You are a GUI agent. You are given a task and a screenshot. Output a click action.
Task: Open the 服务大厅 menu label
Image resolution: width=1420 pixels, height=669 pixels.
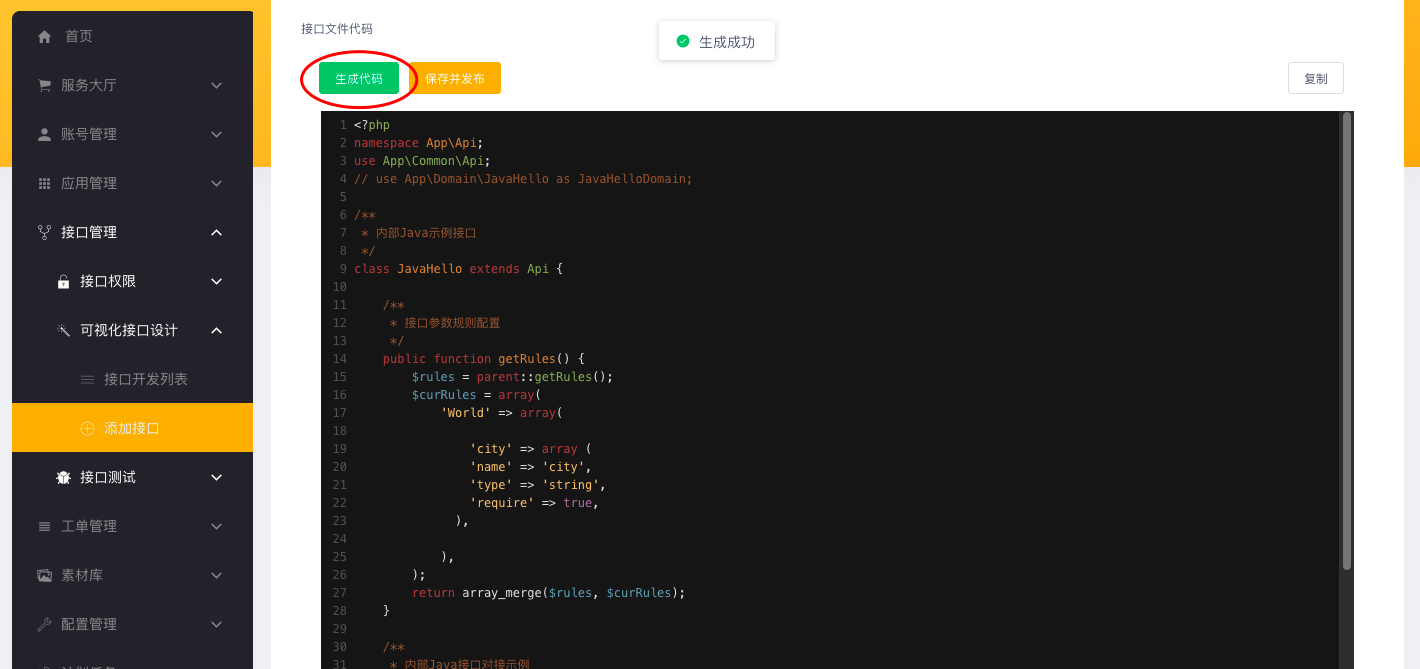[89, 85]
